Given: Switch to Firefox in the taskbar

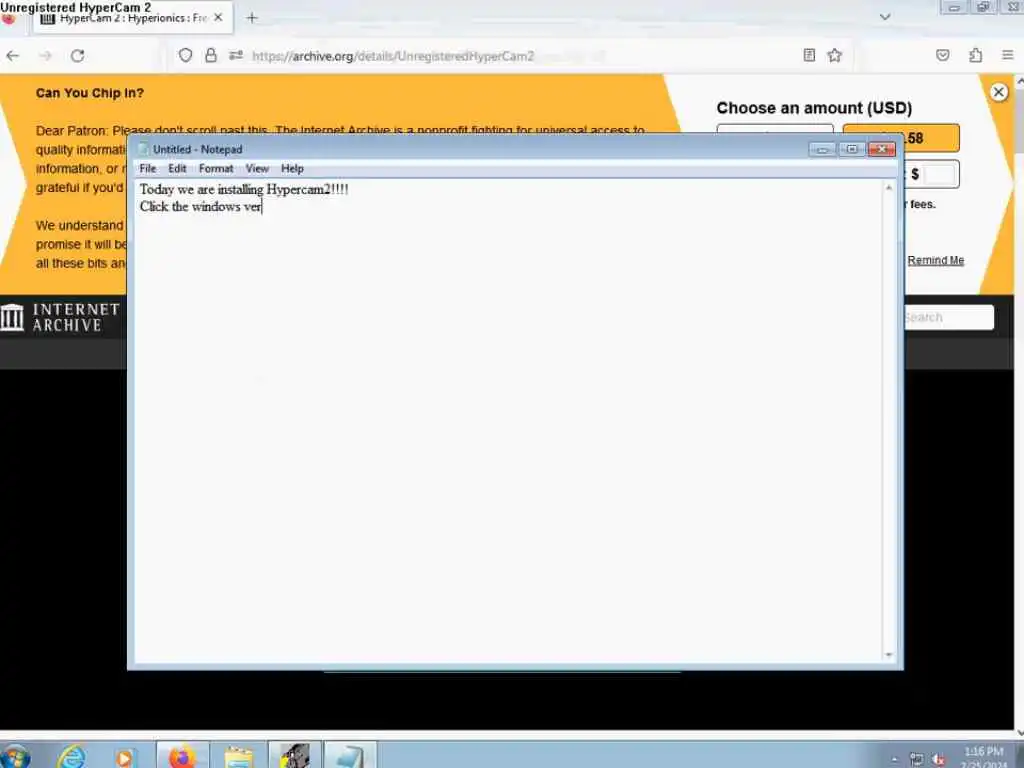Looking at the screenshot, I should point(183,756).
